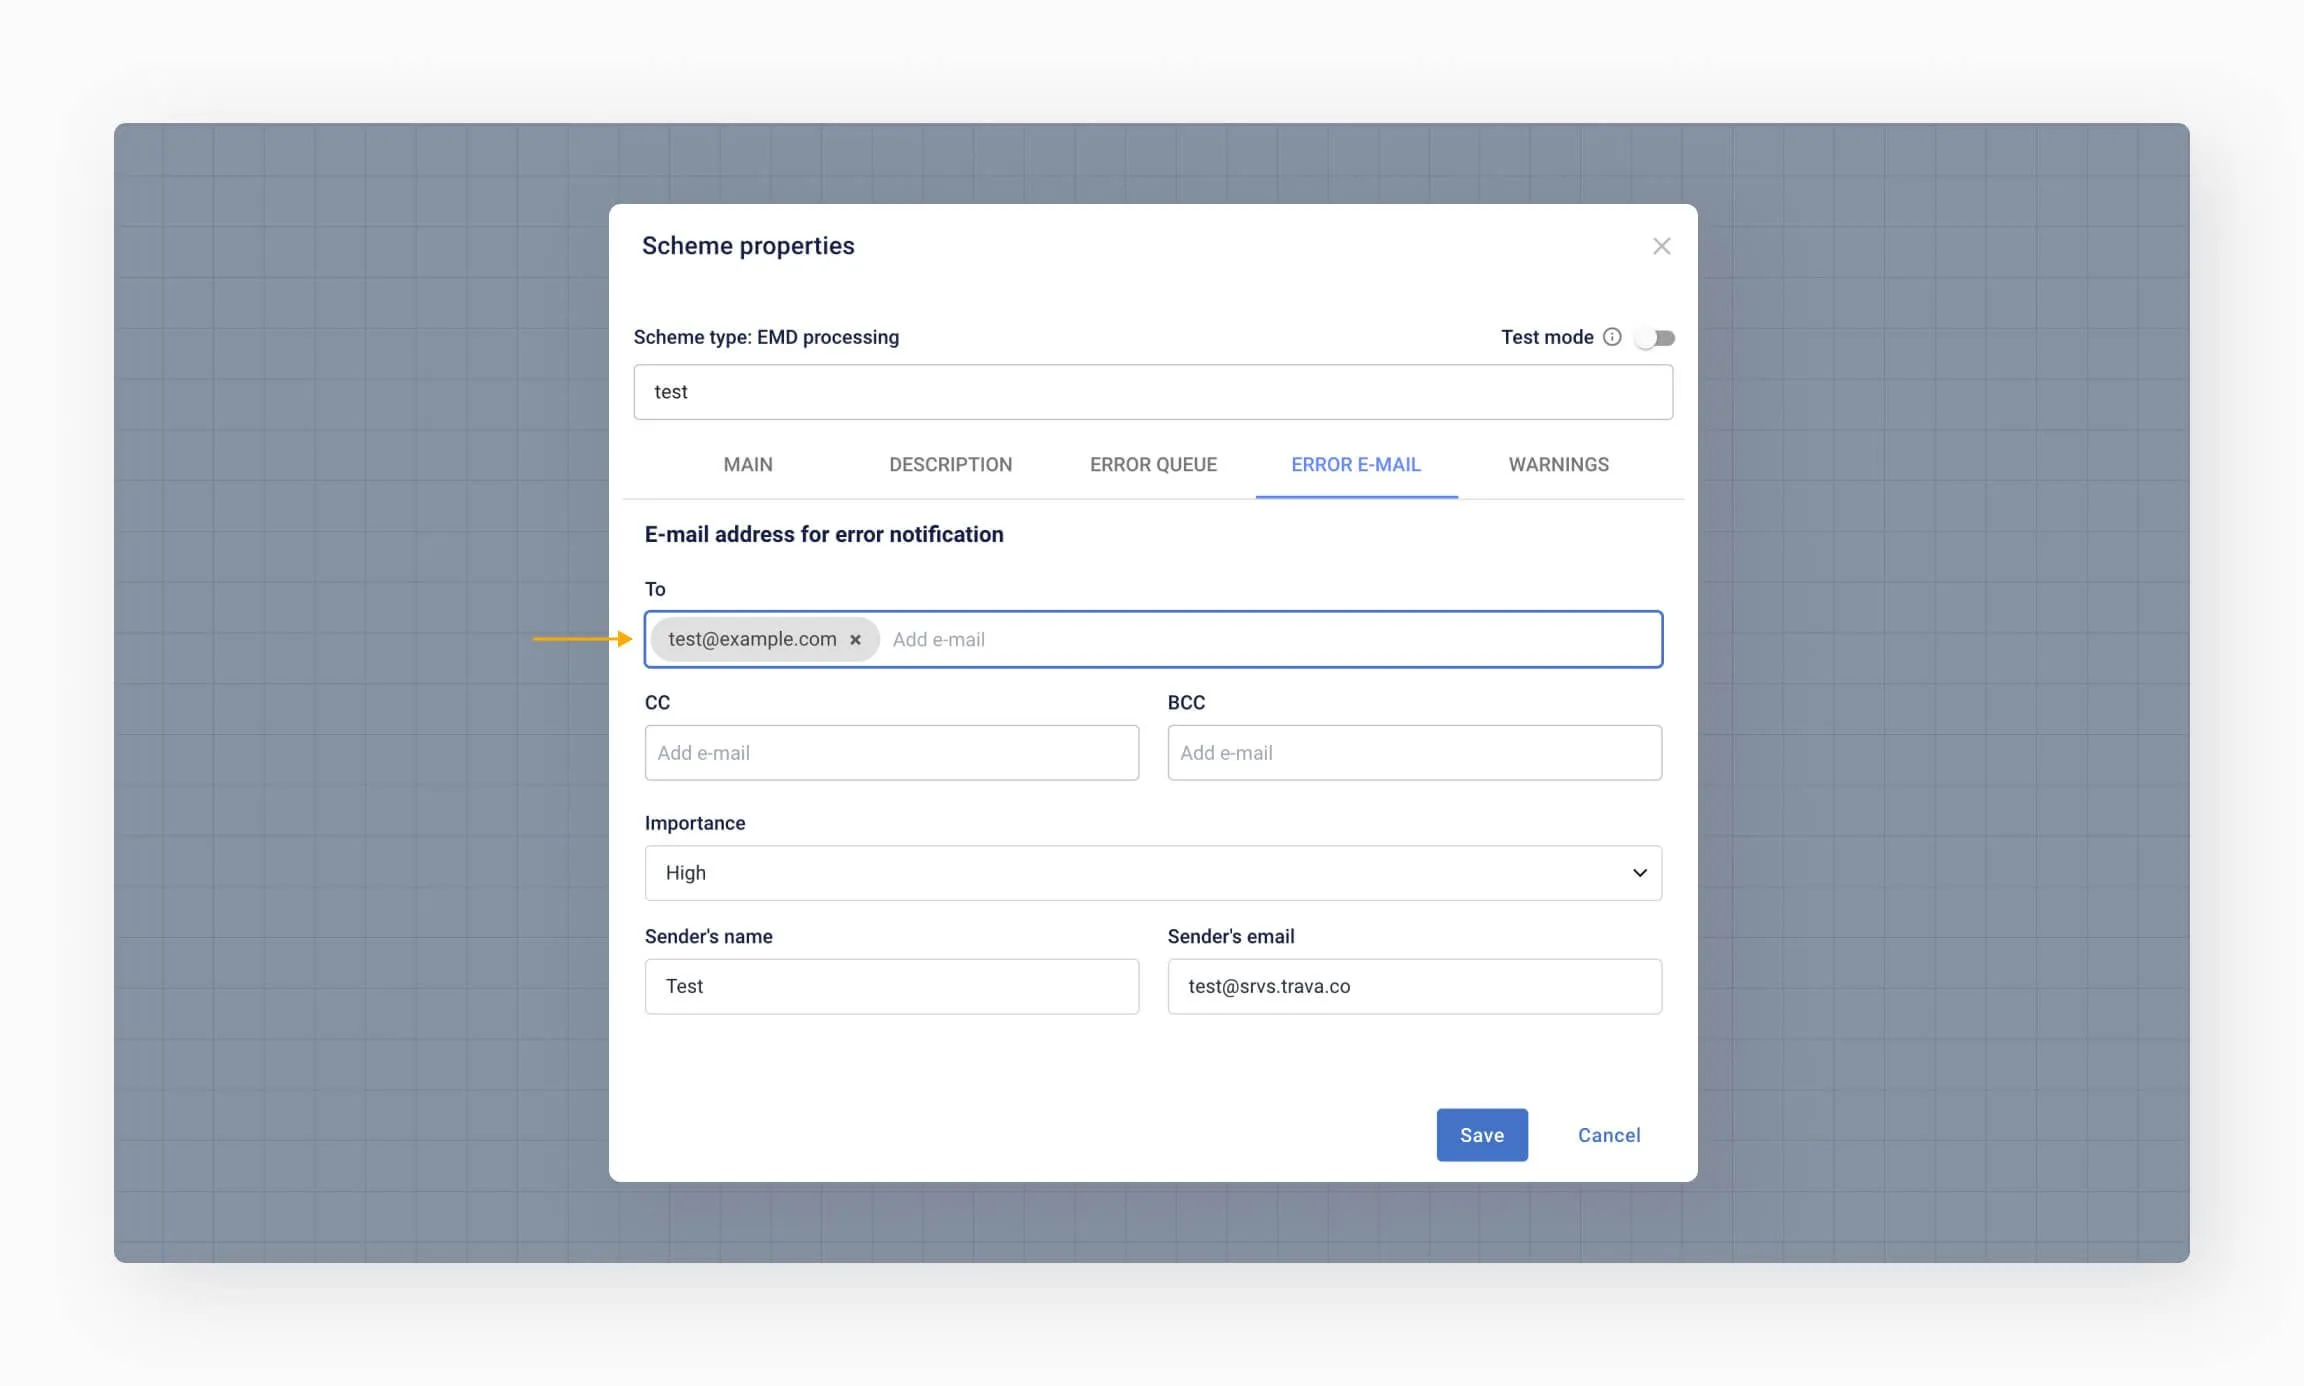The height and width of the screenshot is (1386, 2304).
Task: Click the Cancel link
Action: coord(1608,1135)
